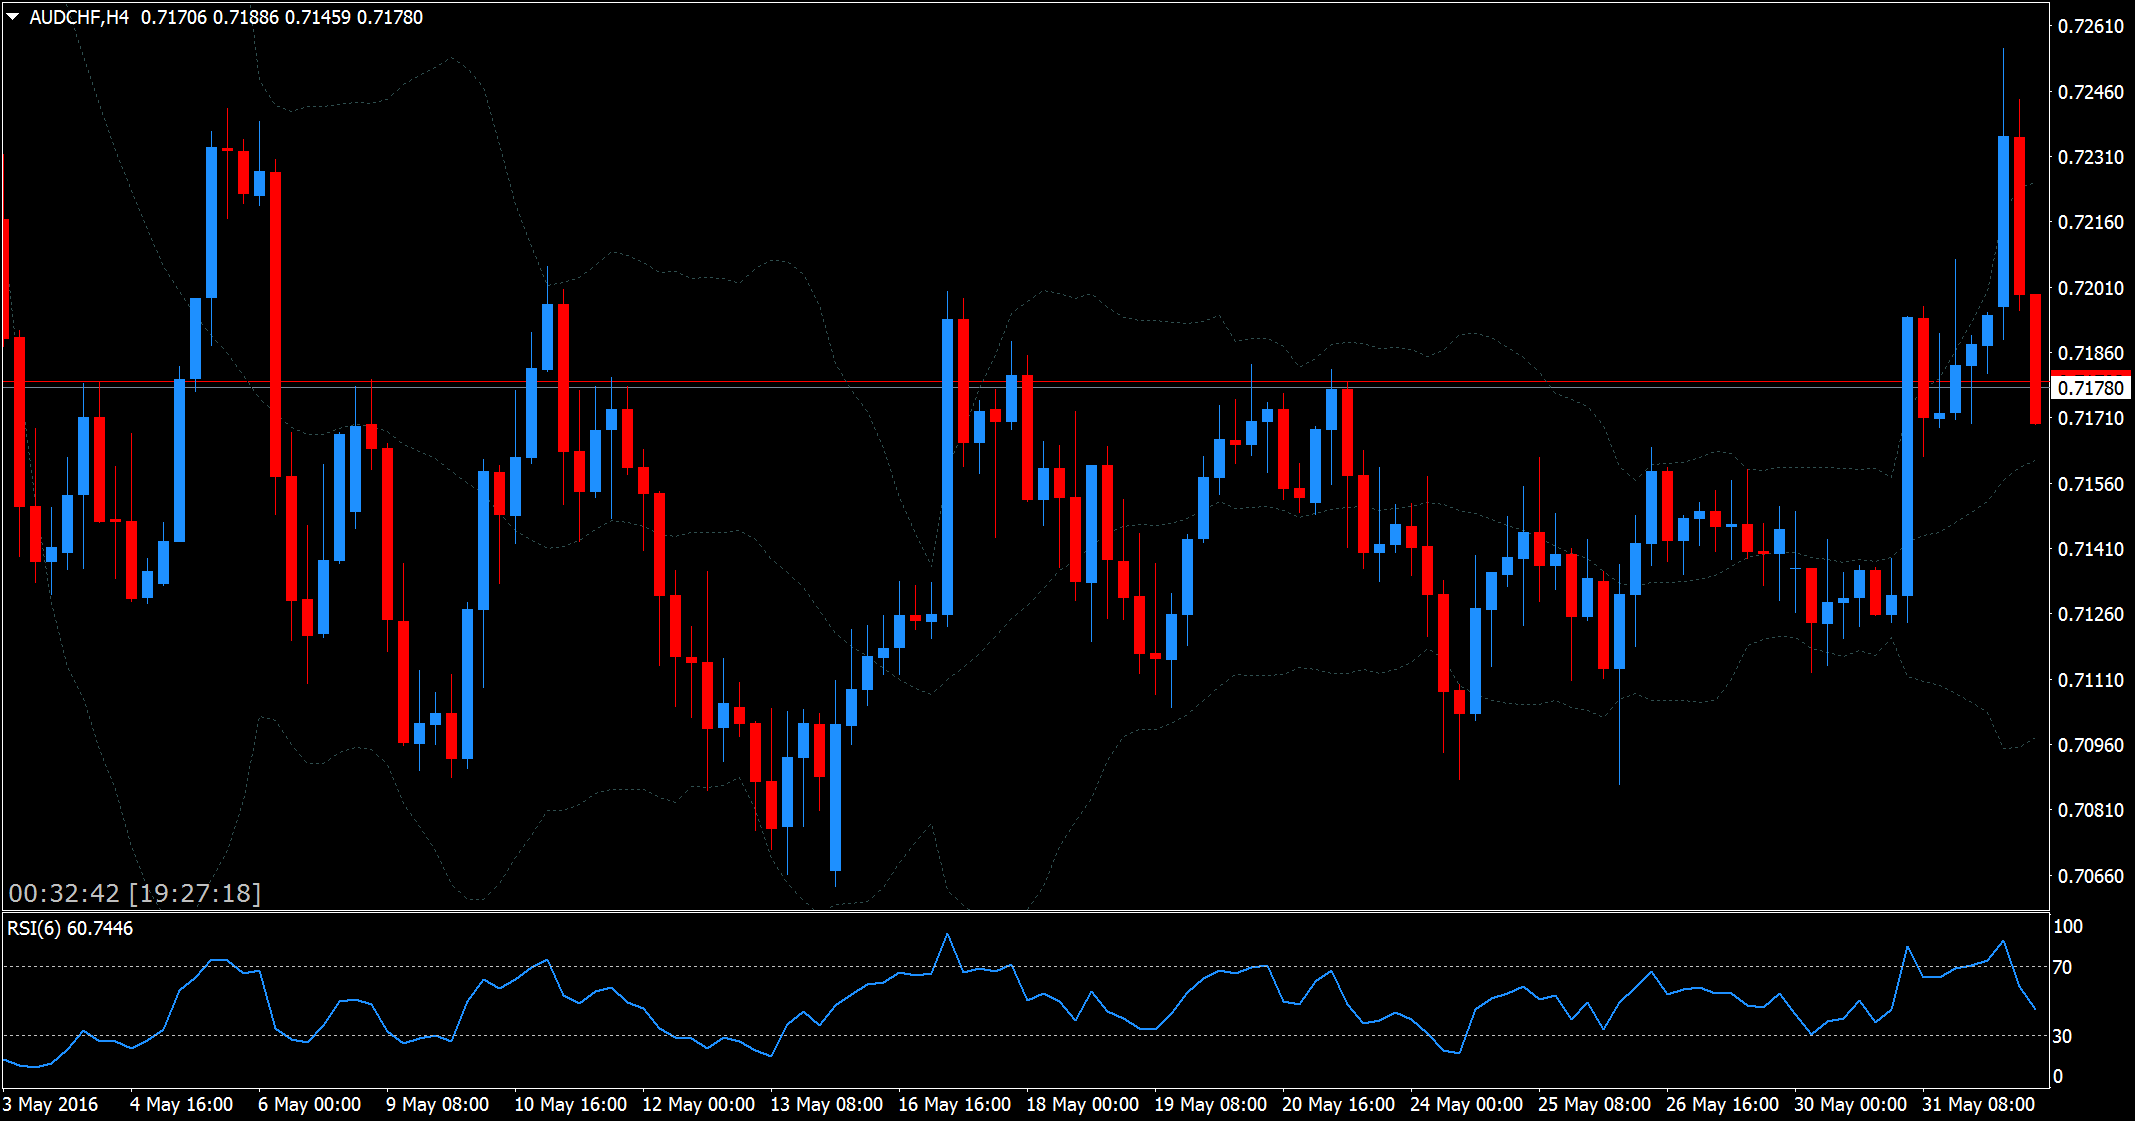Click the RSI(6) 60.7446 indicator label
This screenshot has width=2135, height=1121.
tap(70, 928)
